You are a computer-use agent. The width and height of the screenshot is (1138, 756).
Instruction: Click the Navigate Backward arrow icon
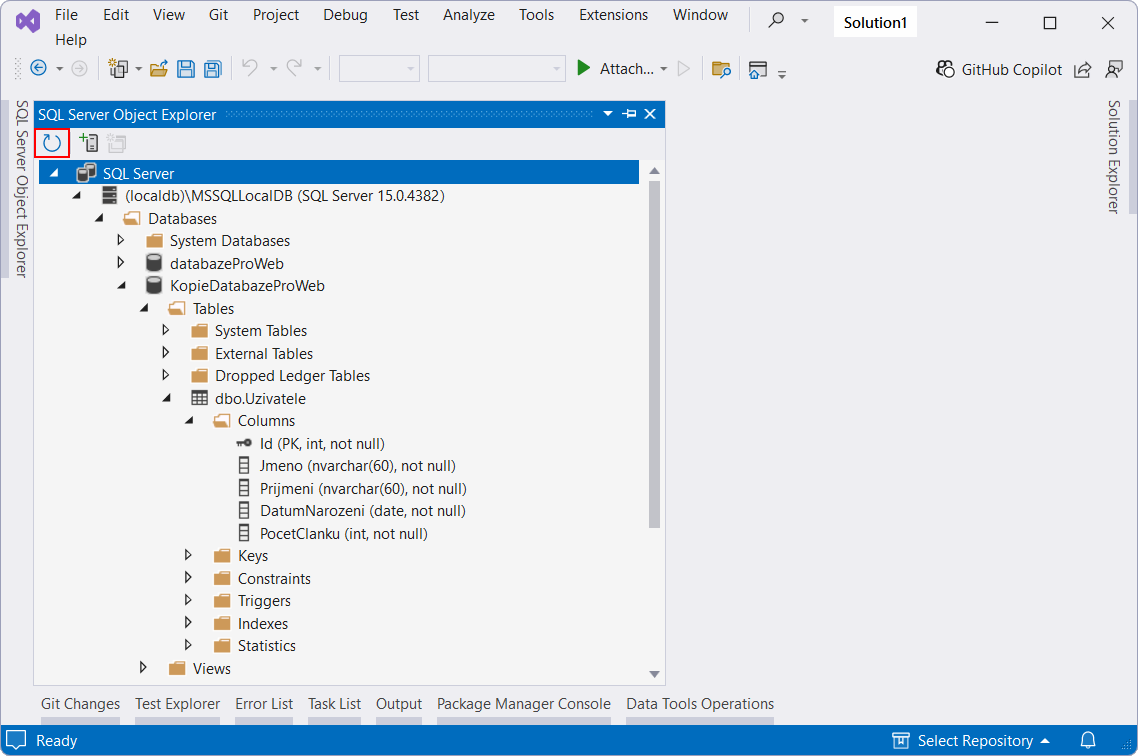click(x=40, y=68)
